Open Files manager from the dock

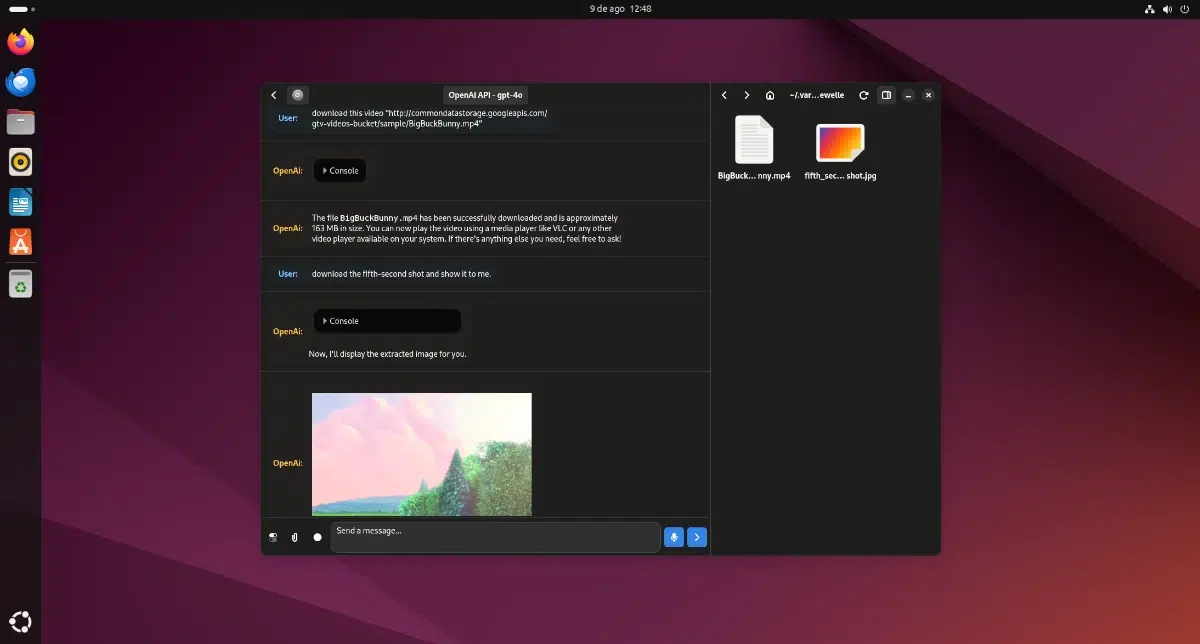click(21, 122)
